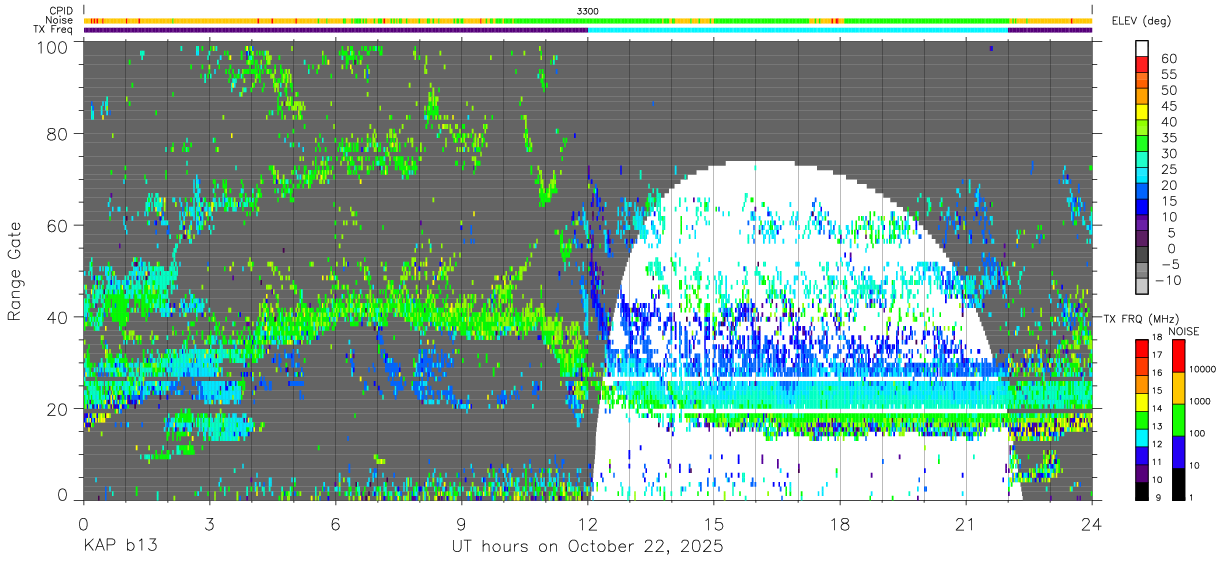This screenshot has height=567, width=1228.
Task: Click the red top segment of TX FRQ colorbar
Action: point(1141,349)
